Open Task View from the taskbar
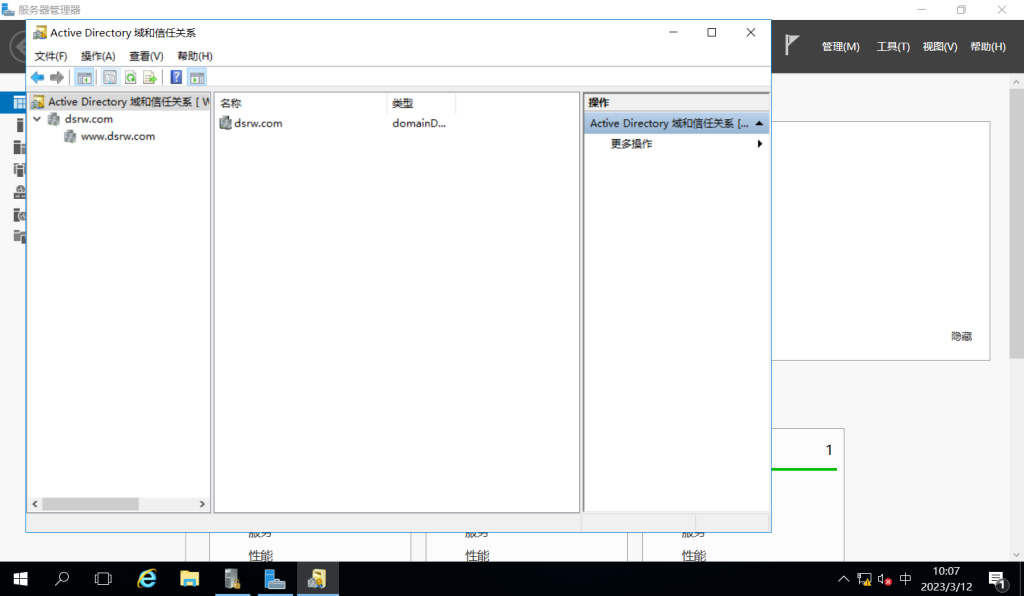This screenshot has height=596, width=1024. pyautogui.click(x=103, y=579)
